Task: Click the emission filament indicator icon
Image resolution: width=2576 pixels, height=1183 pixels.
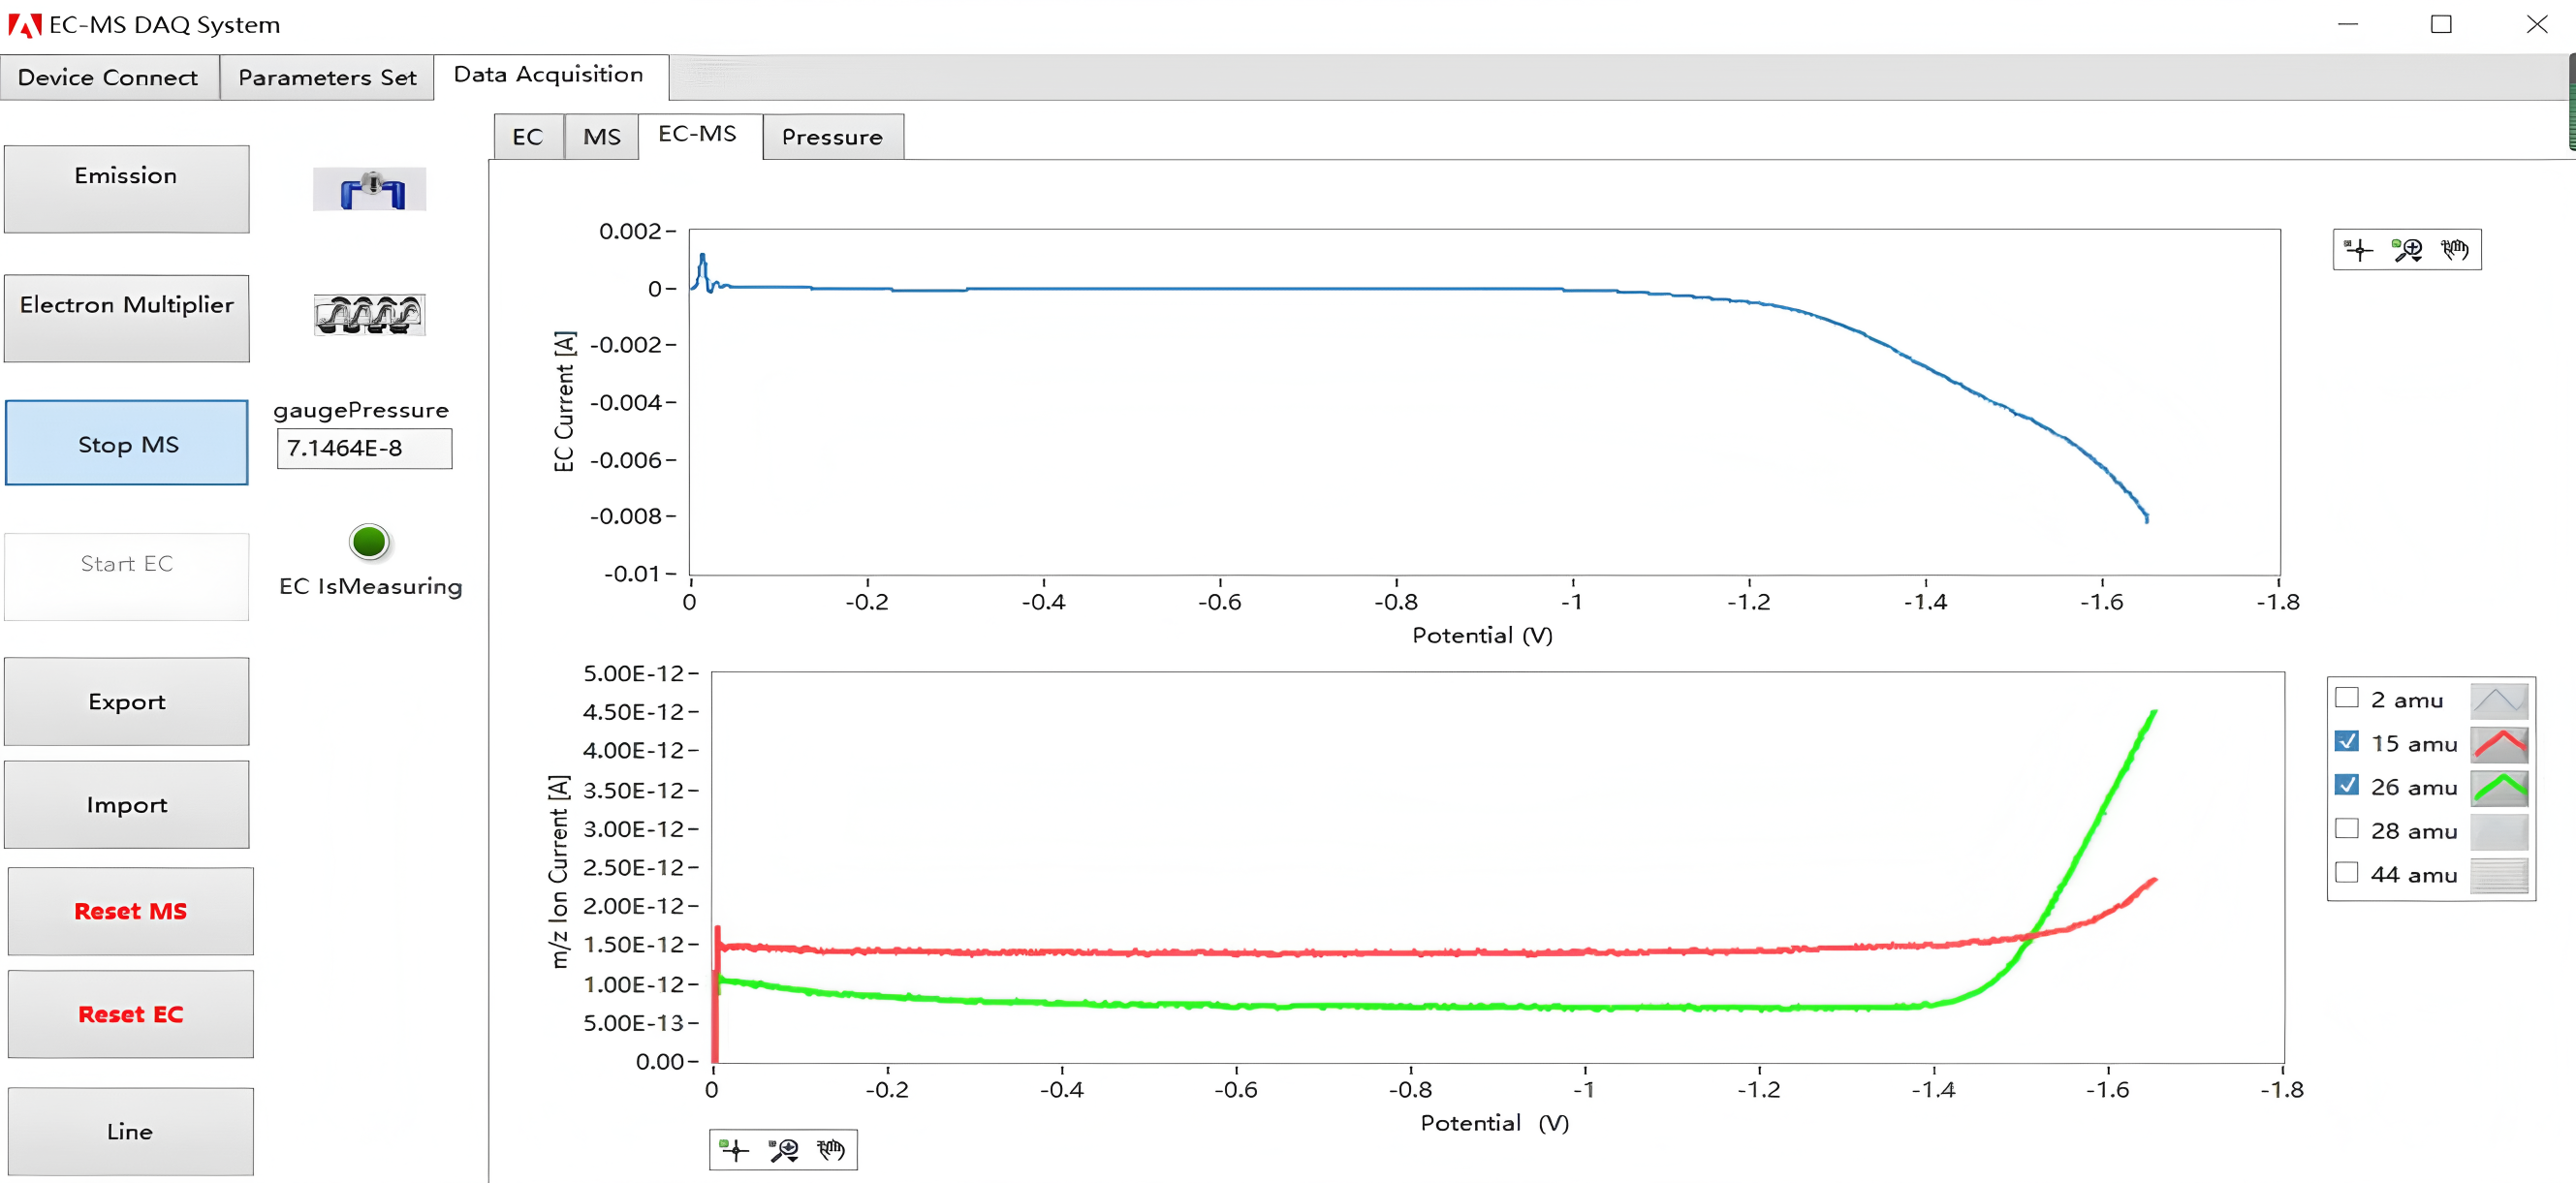Action: point(369,189)
